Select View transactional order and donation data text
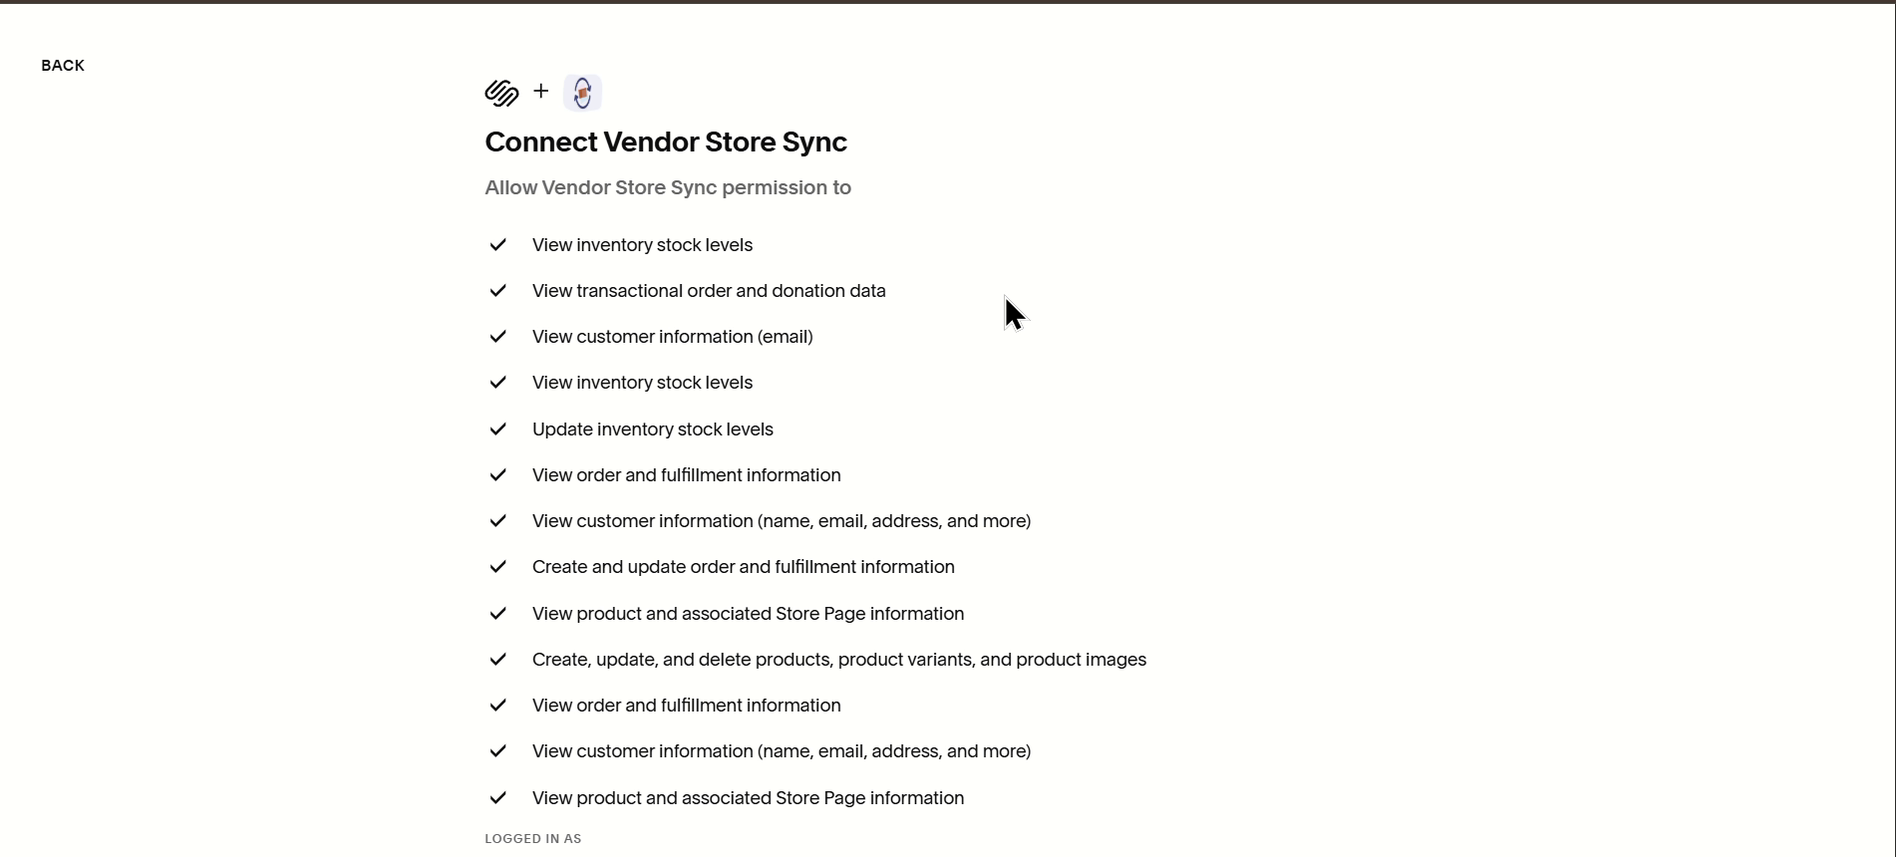This screenshot has width=1896, height=857. pyautogui.click(x=709, y=291)
